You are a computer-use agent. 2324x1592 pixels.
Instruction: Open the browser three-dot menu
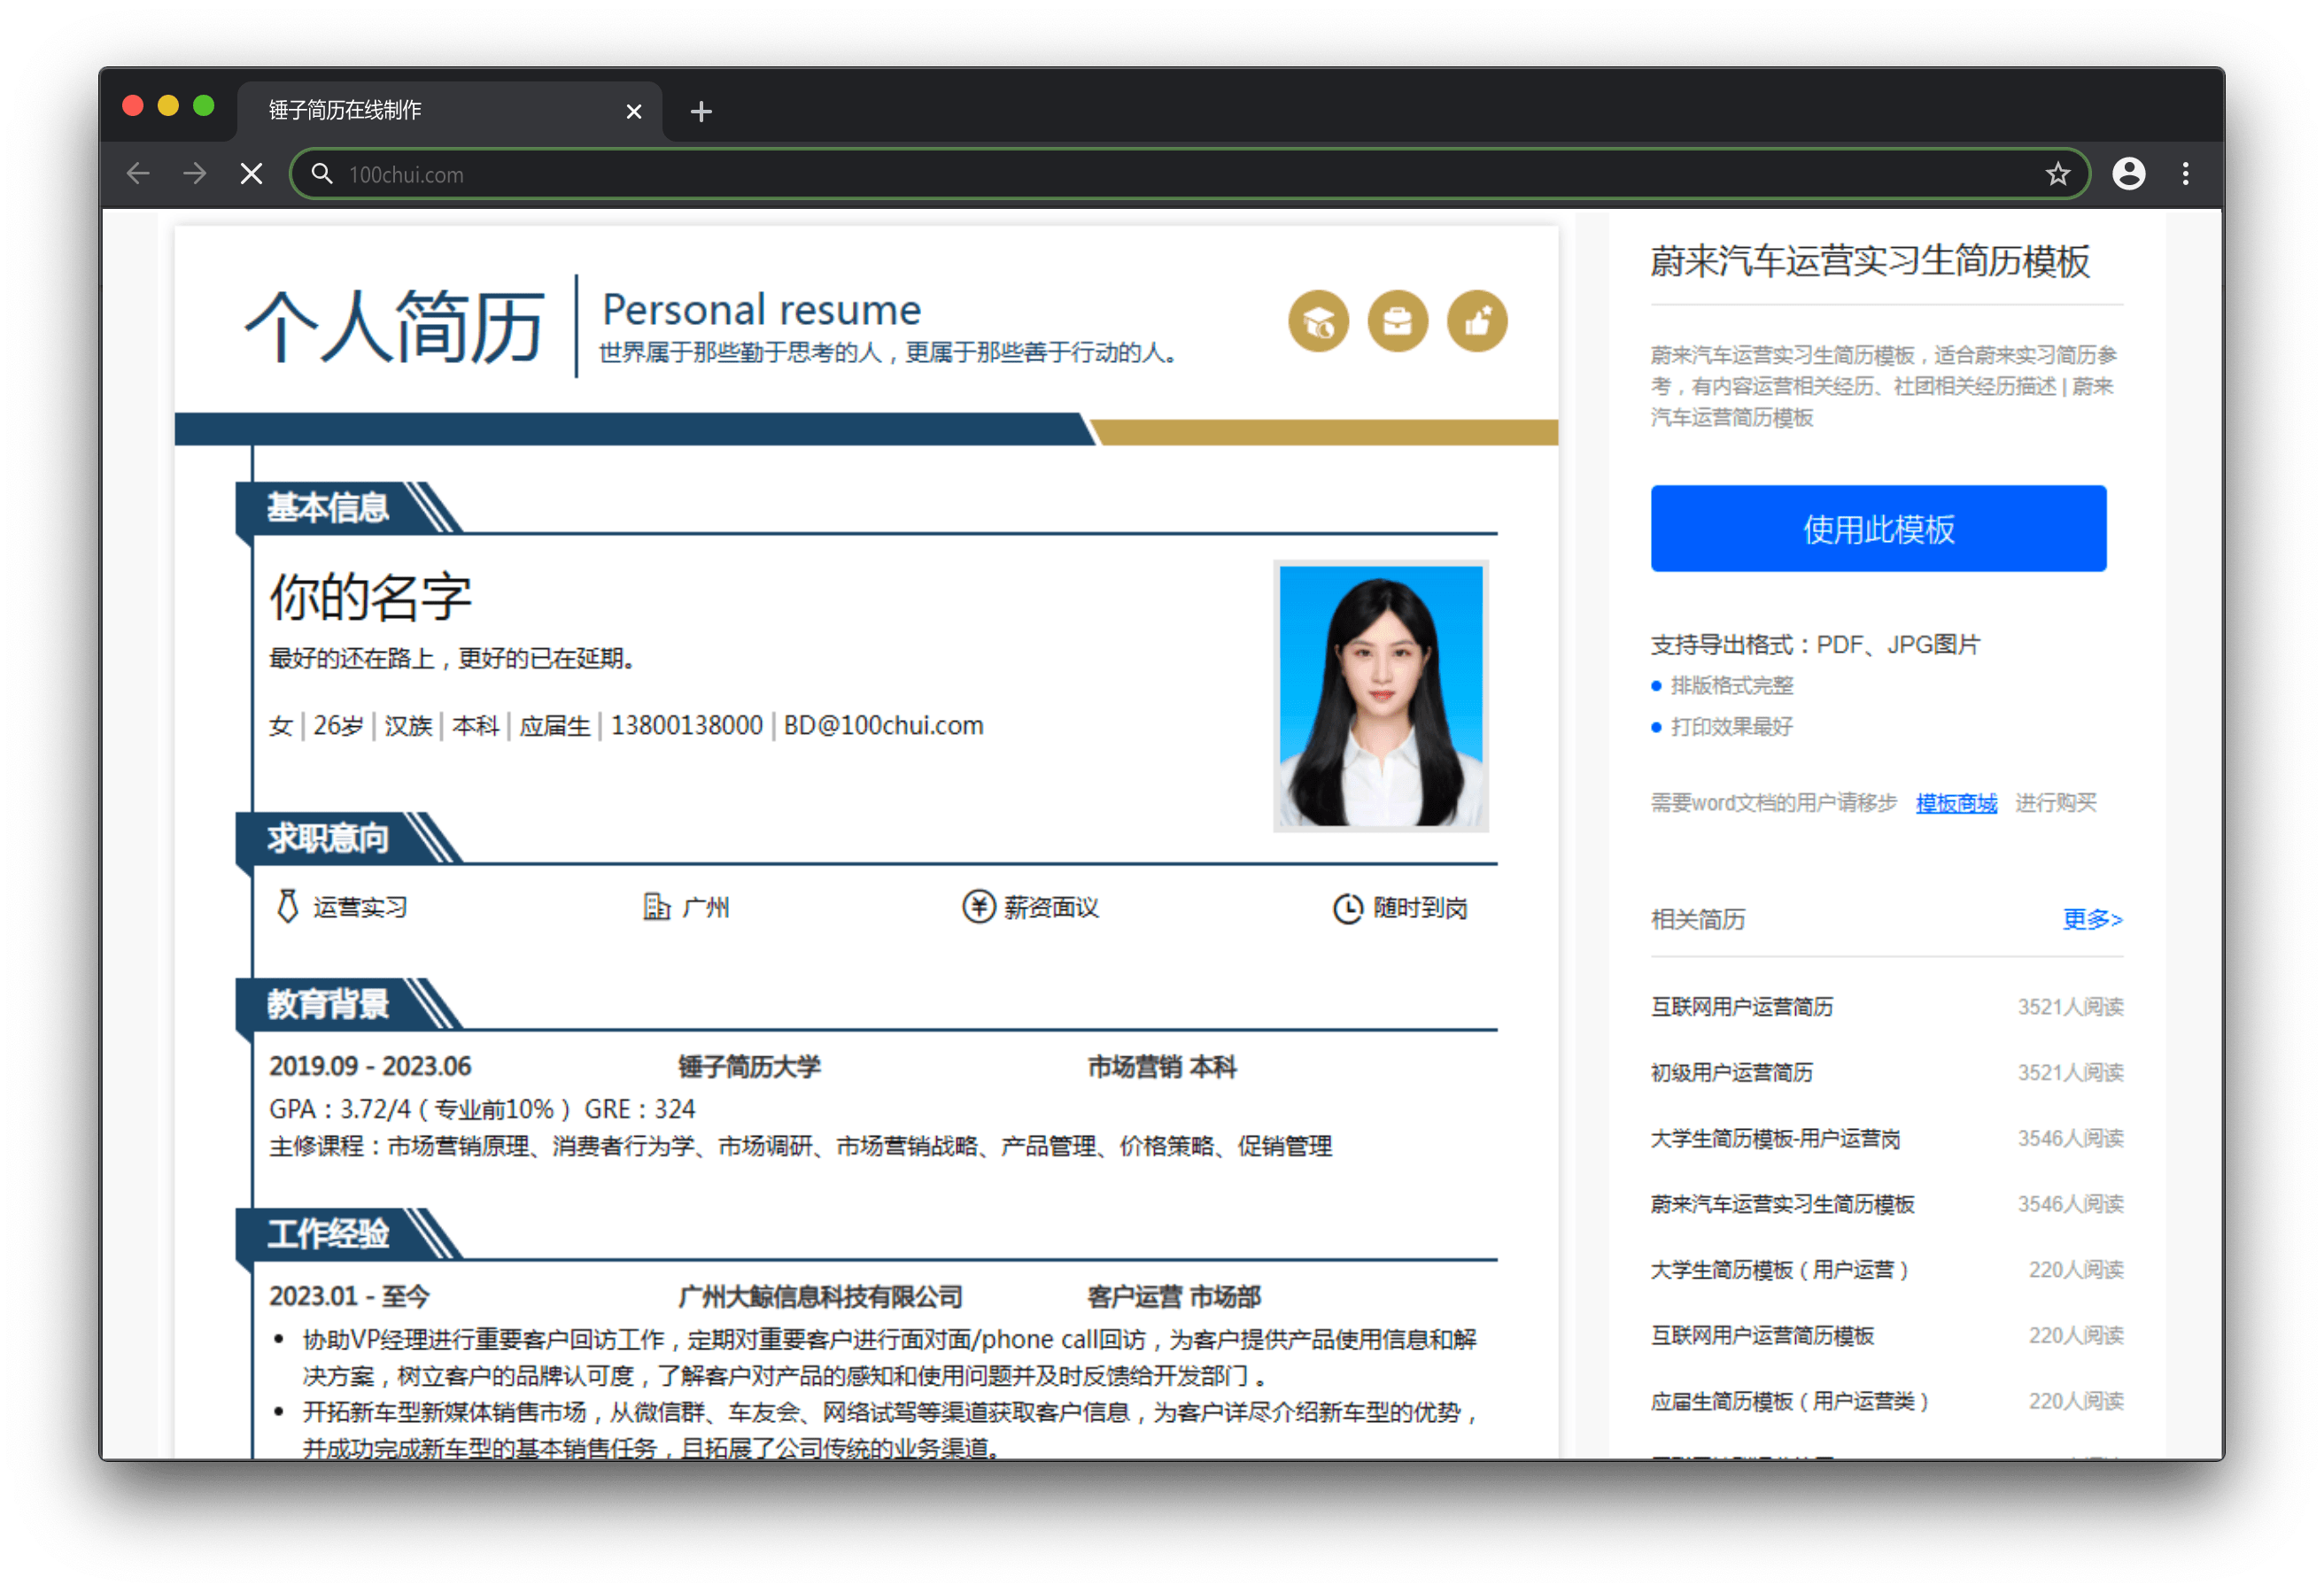click(x=2185, y=174)
